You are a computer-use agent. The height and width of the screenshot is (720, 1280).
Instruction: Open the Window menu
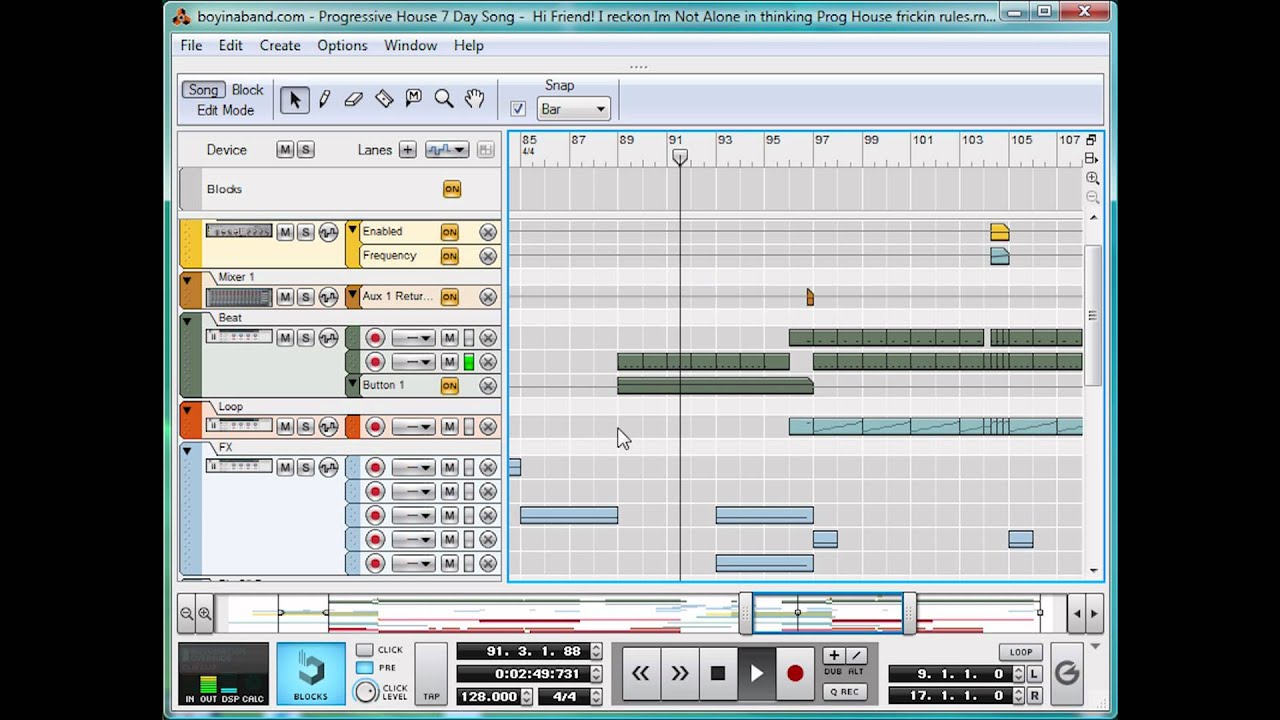tap(410, 45)
